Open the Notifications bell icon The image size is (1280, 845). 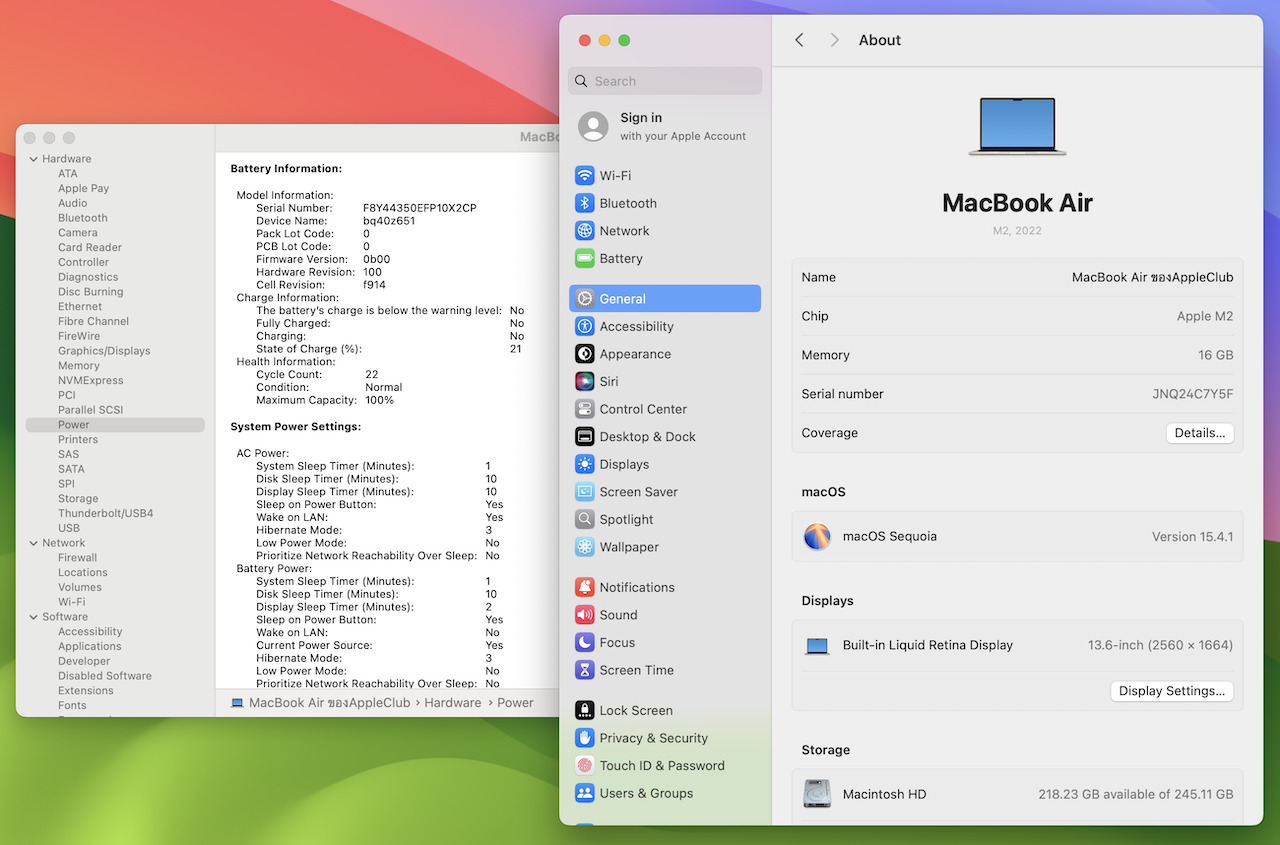pyautogui.click(x=585, y=587)
